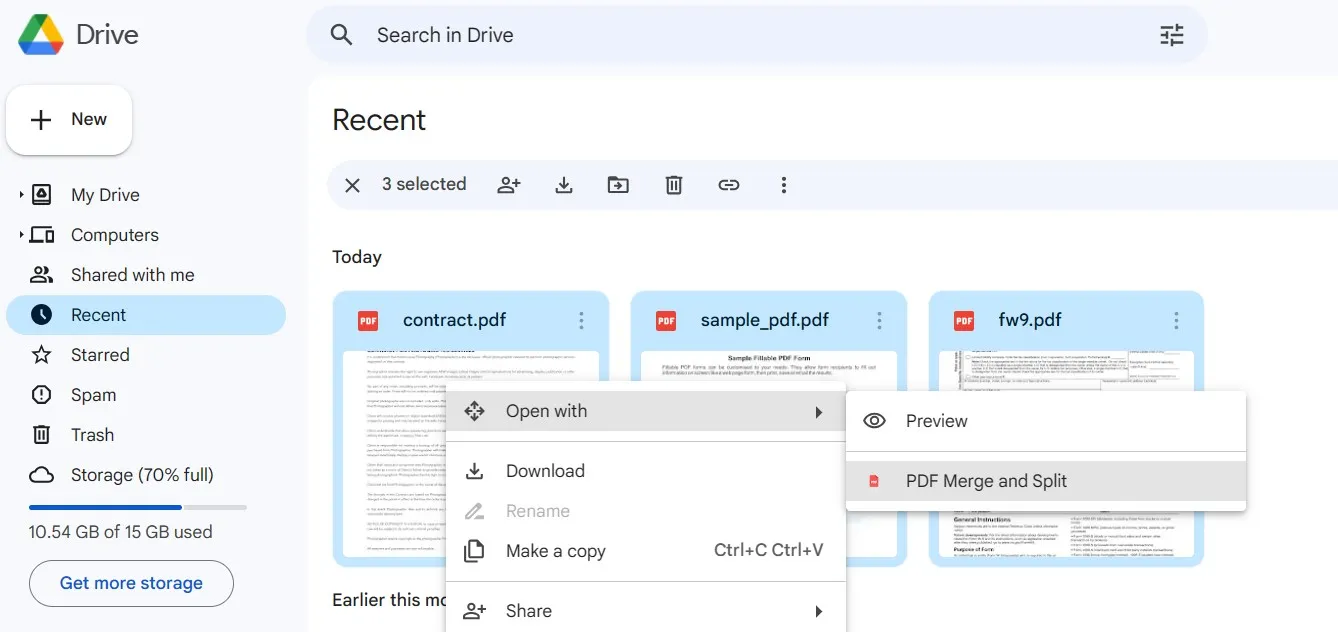Click the New button
Image resolution: width=1338 pixels, height=632 pixels.
point(69,120)
